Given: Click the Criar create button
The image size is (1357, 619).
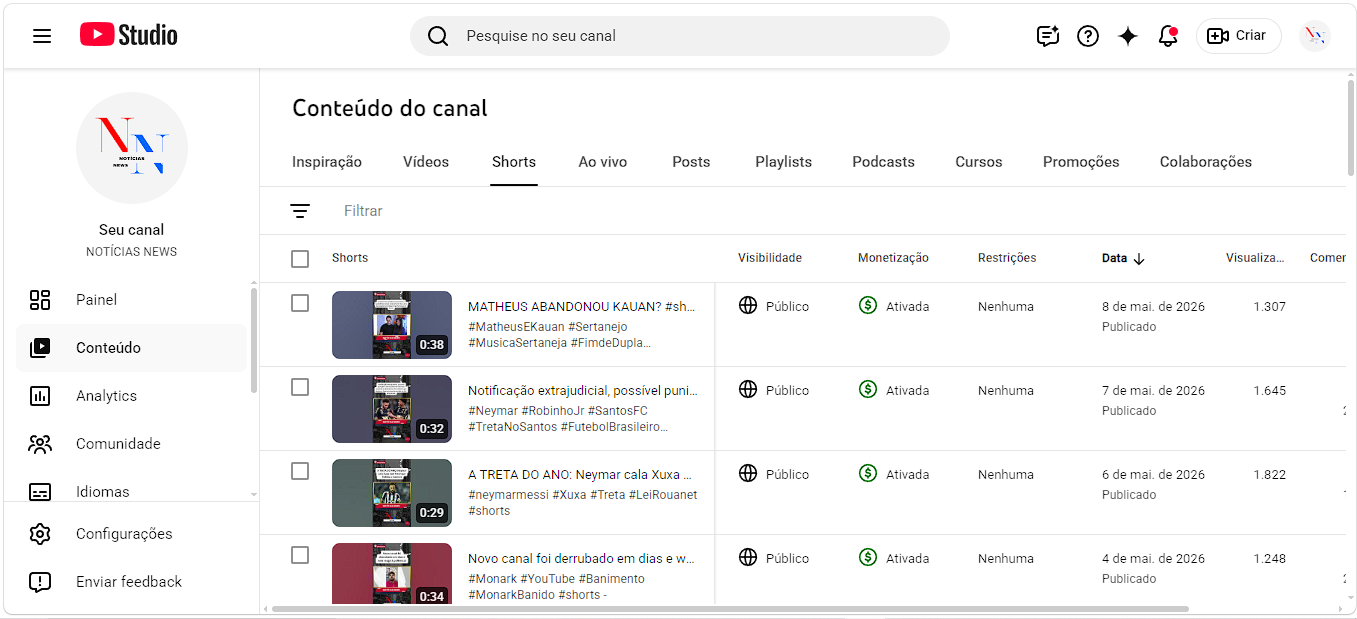Looking at the screenshot, I should pos(1238,36).
